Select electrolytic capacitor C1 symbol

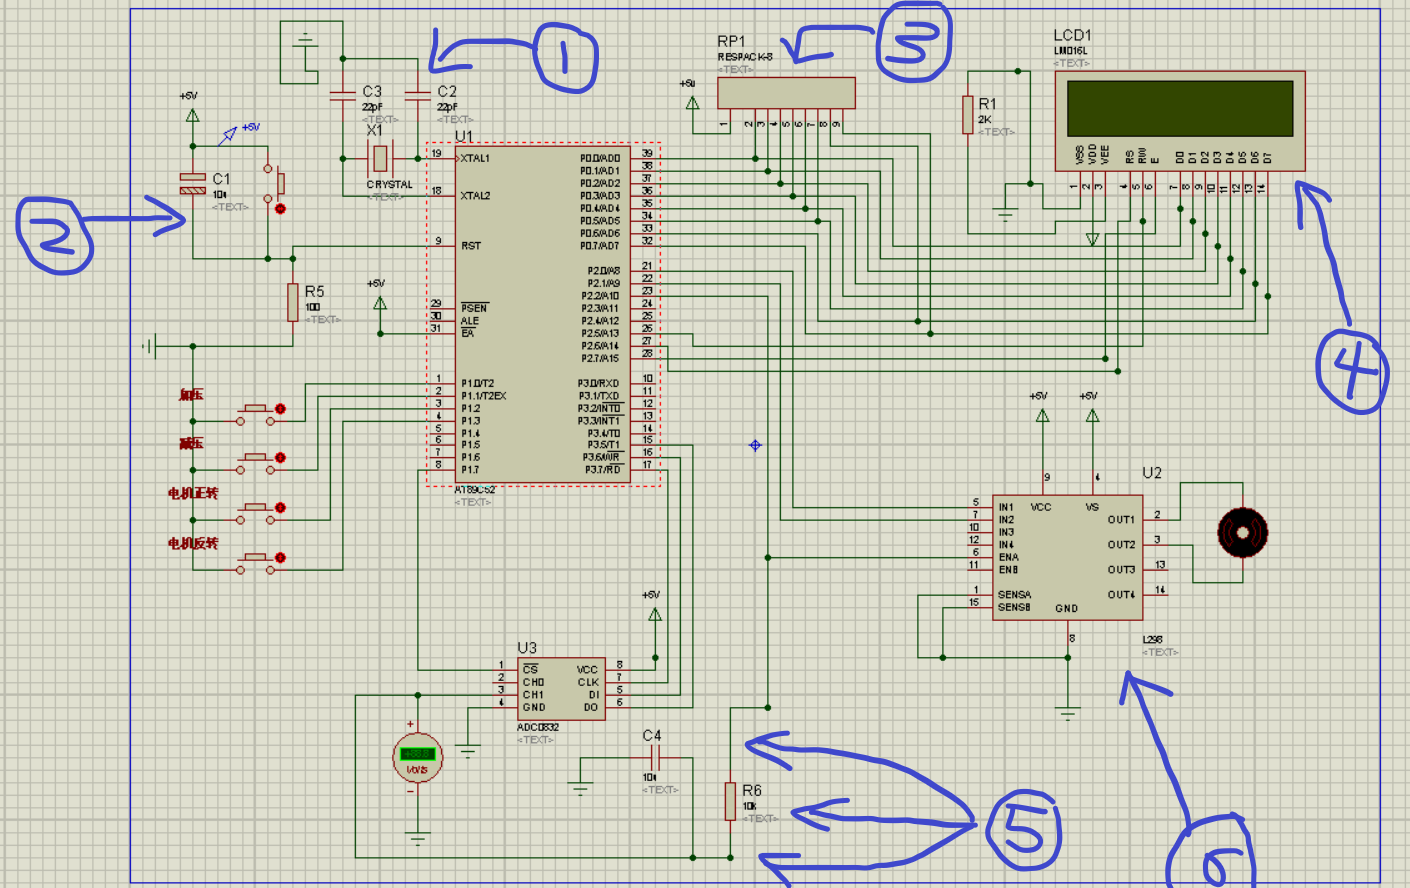193,184
